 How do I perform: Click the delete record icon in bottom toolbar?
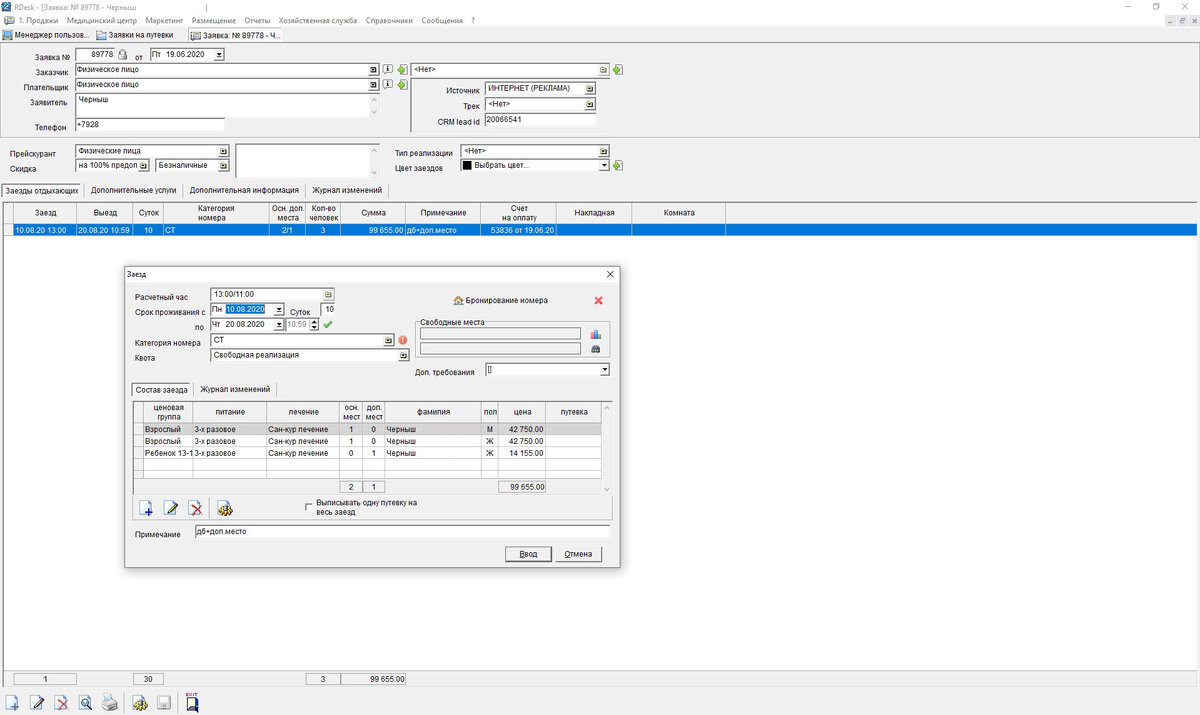[62, 703]
